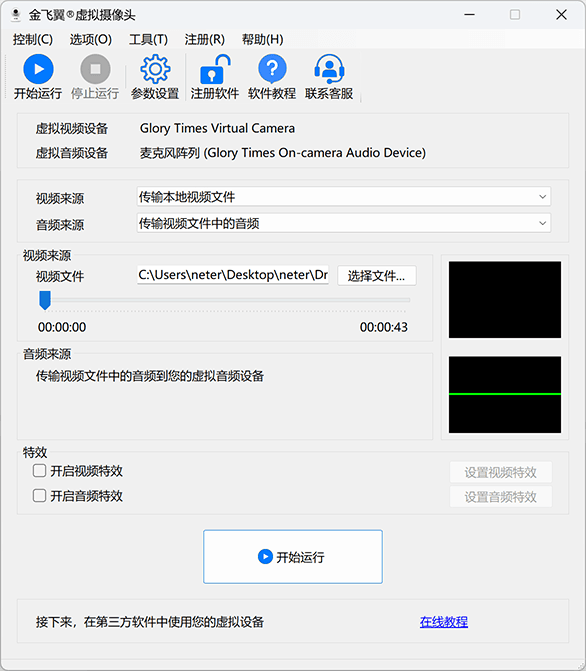Open 参数设置 gear icon
The image size is (586, 671).
pyautogui.click(x=155, y=69)
